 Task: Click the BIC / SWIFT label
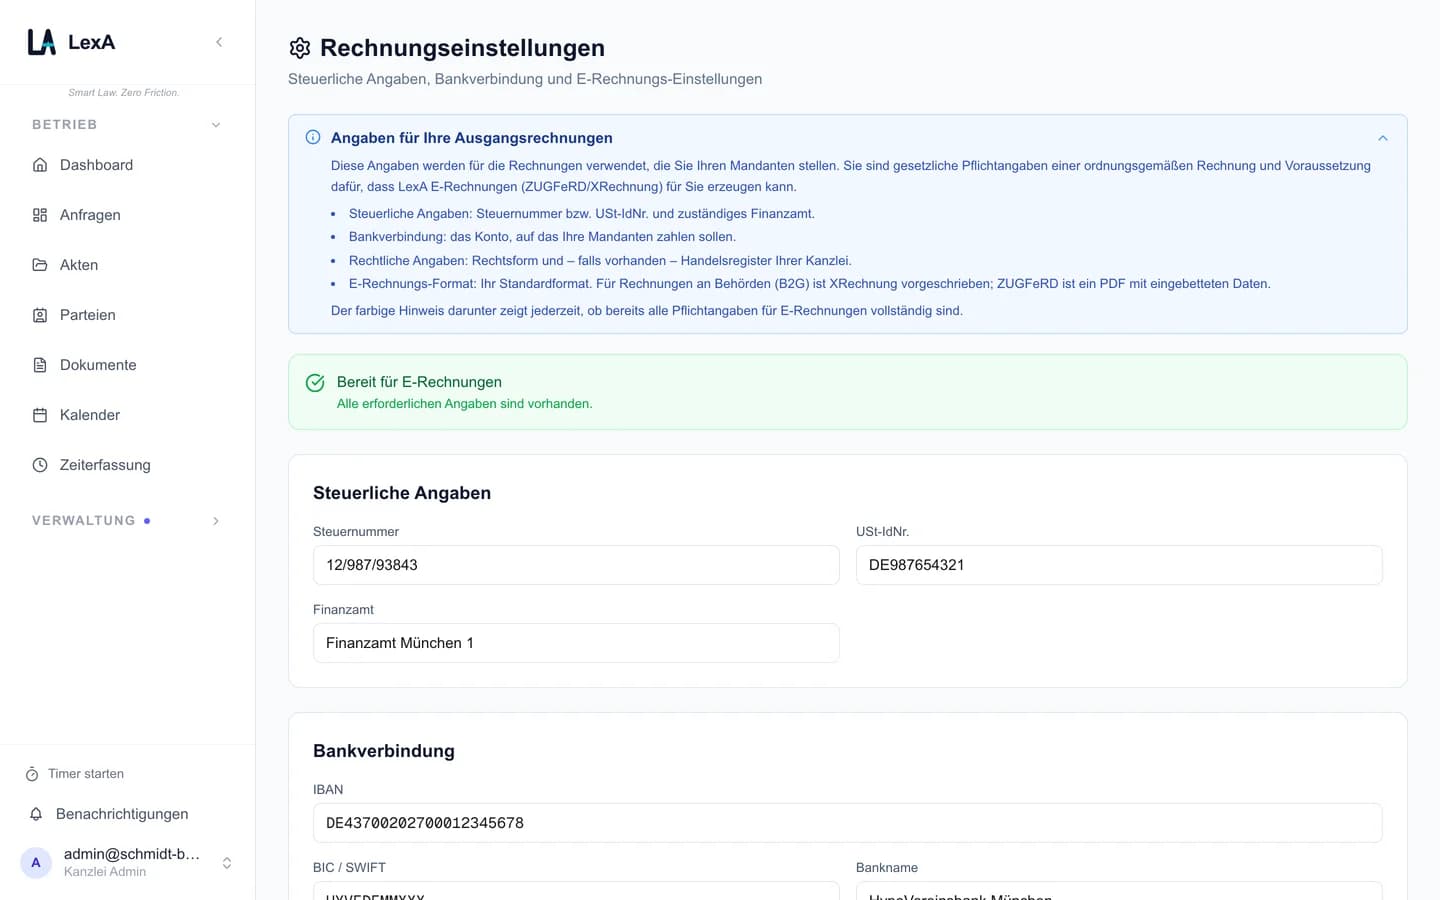[x=349, y=868]
